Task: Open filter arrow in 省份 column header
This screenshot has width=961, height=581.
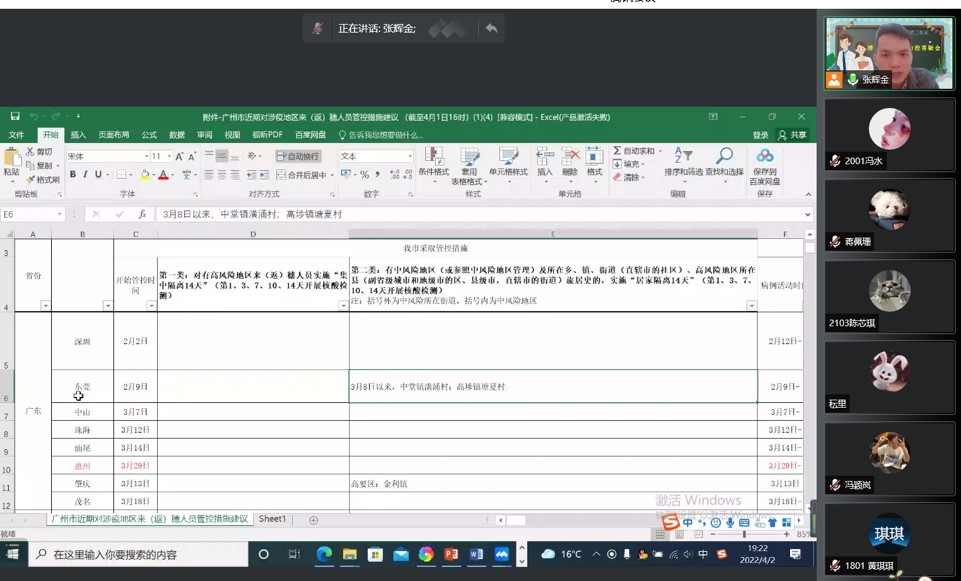Action: point(45,306)
